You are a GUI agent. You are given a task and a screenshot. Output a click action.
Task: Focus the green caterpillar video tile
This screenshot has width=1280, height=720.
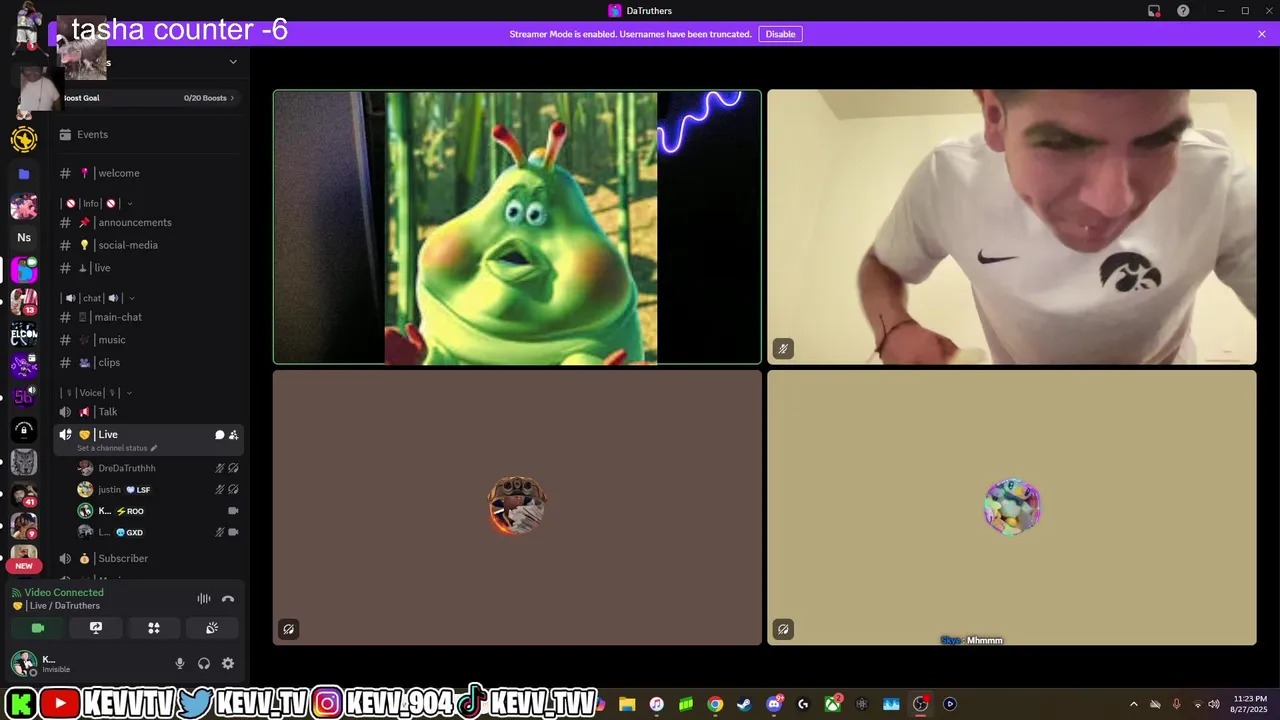tap(517, 227)
